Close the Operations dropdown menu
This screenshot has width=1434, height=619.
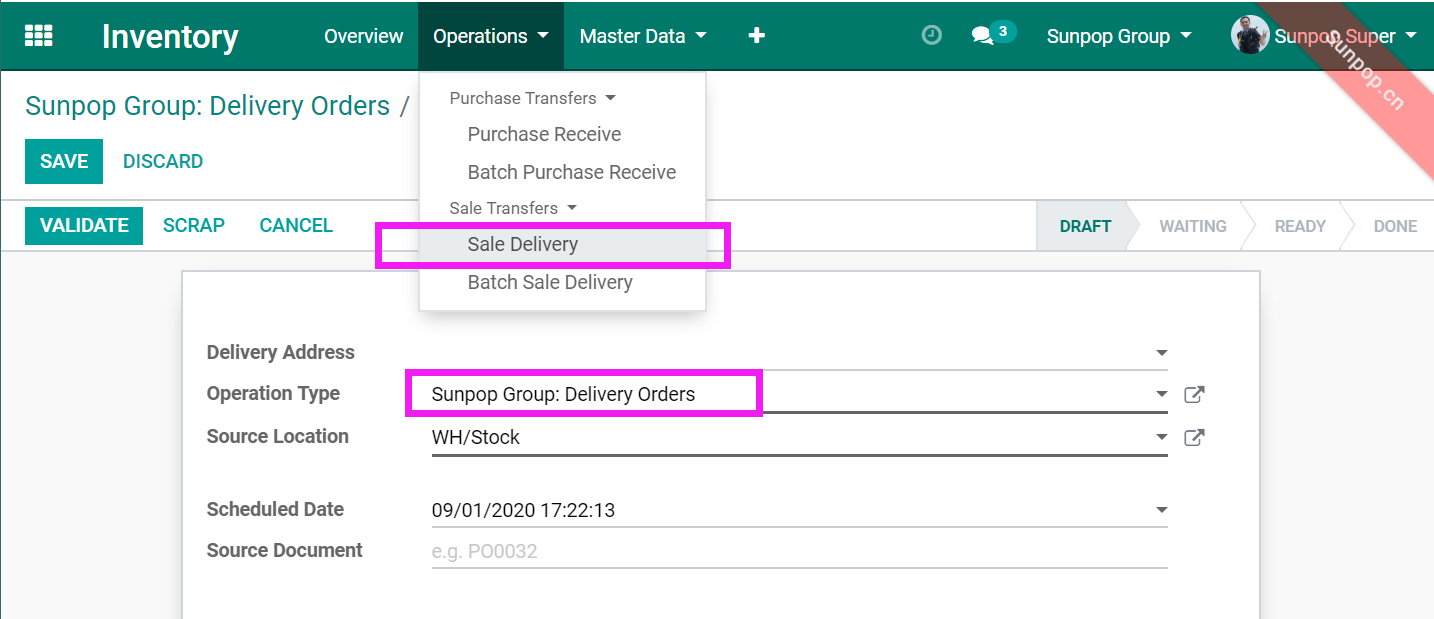491,36
